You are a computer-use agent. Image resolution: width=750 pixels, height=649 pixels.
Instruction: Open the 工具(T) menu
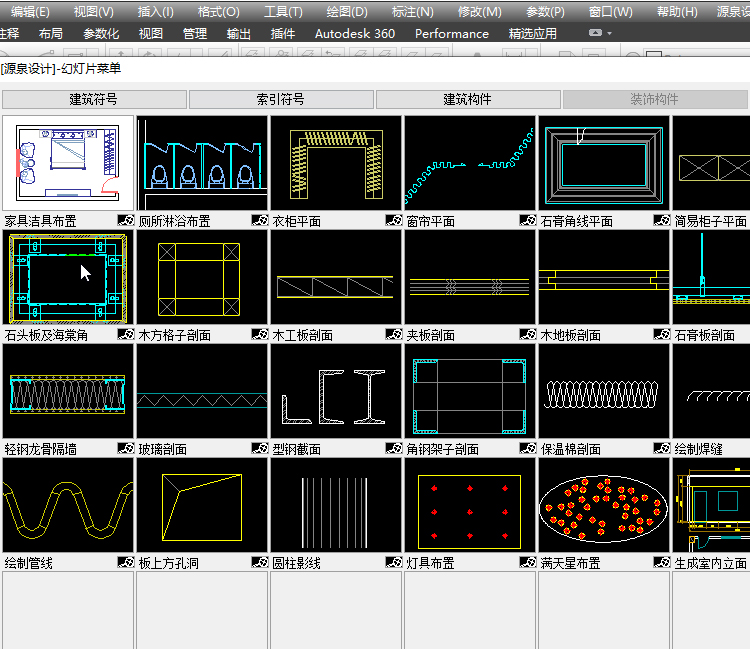pos(283,12)
